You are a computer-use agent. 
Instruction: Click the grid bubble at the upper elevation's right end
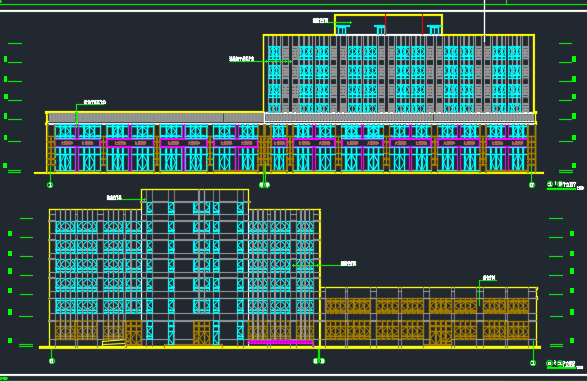tap(532, 185)
